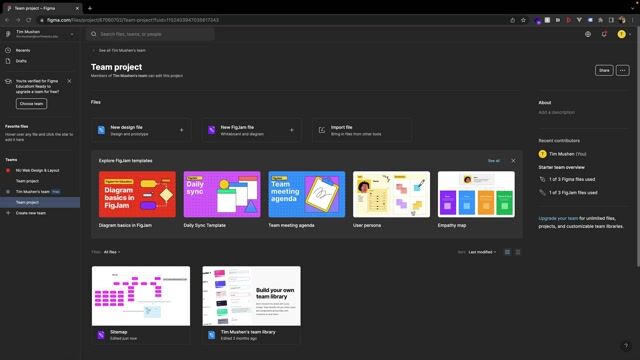This screenshot has width=640, height=360.
Task: Open a new browser tab
Action: [x=90, y=8]
